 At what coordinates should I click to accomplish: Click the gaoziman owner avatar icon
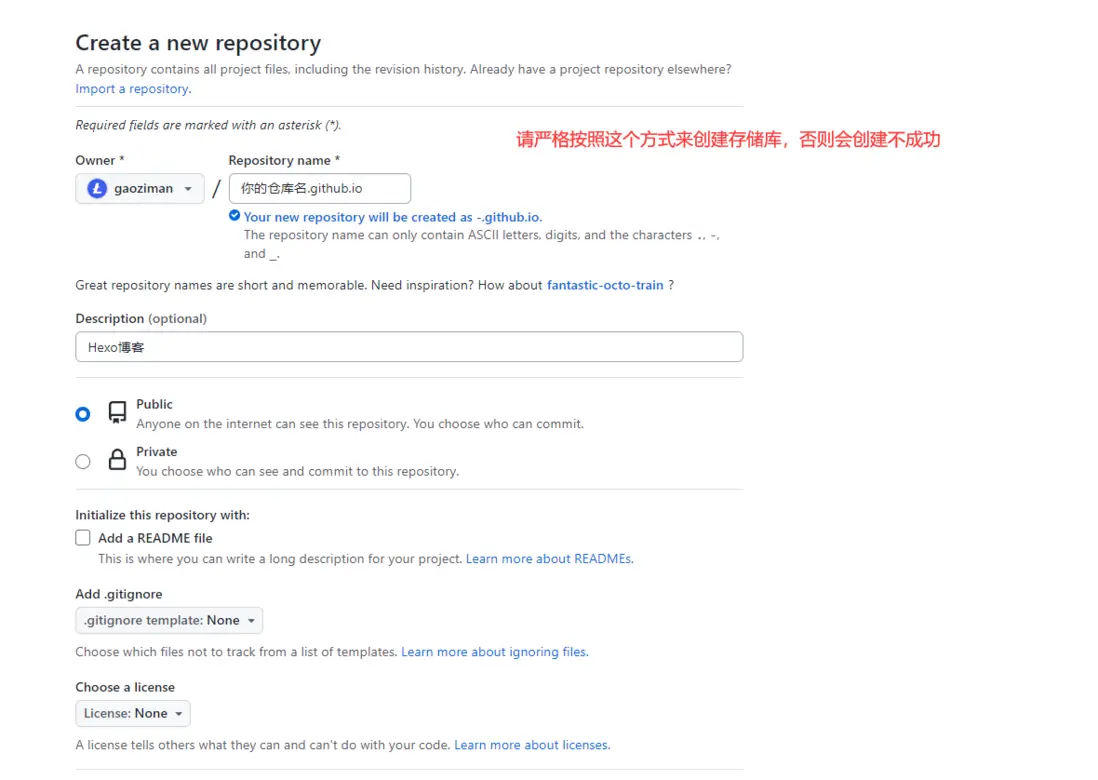97,188
